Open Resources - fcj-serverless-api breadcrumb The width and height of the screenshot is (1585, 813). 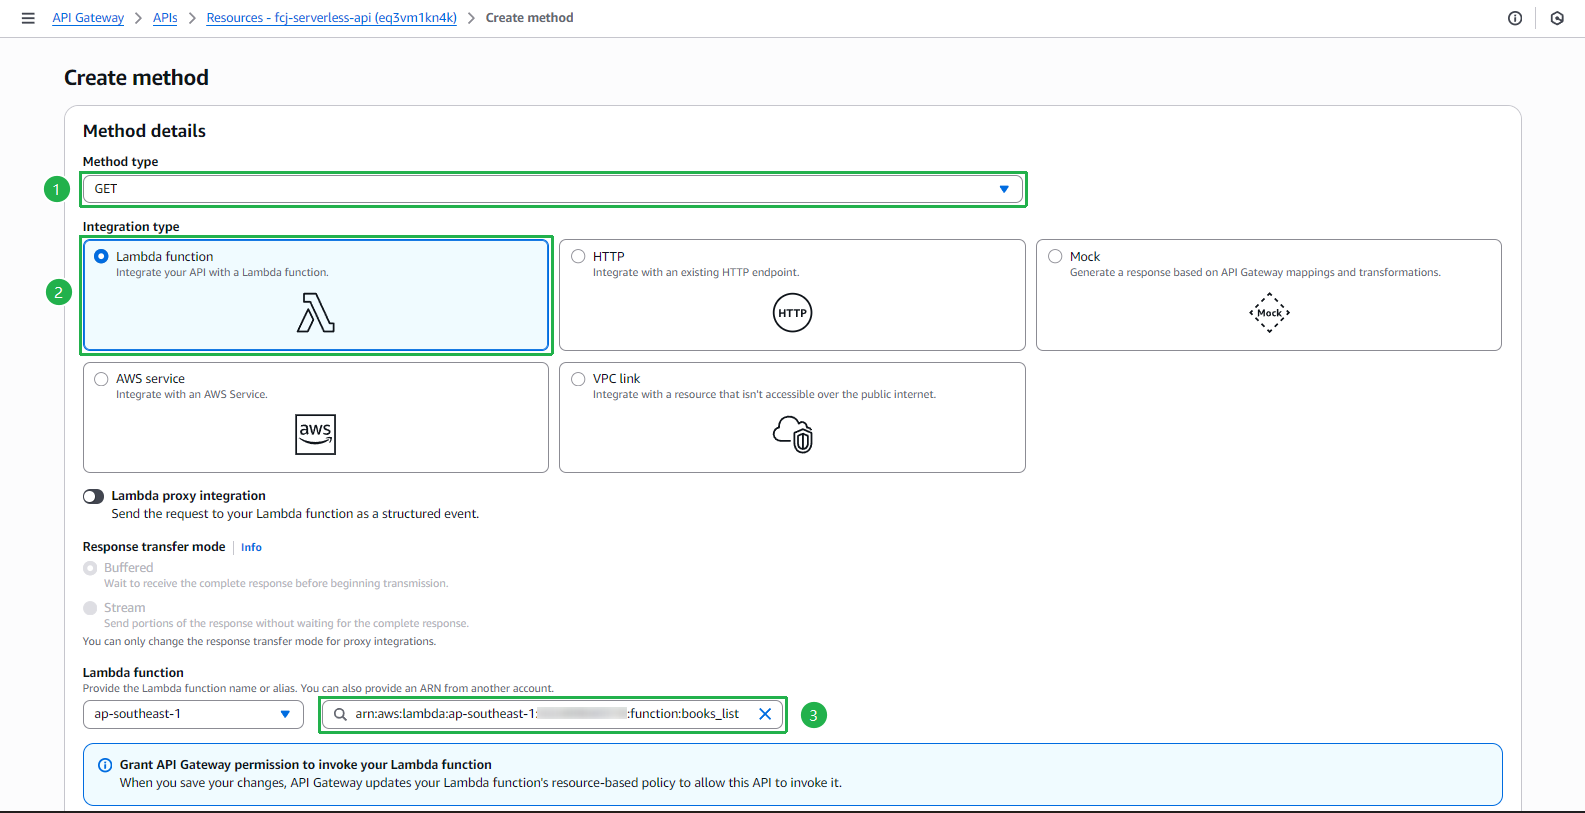tap(332, 18)
